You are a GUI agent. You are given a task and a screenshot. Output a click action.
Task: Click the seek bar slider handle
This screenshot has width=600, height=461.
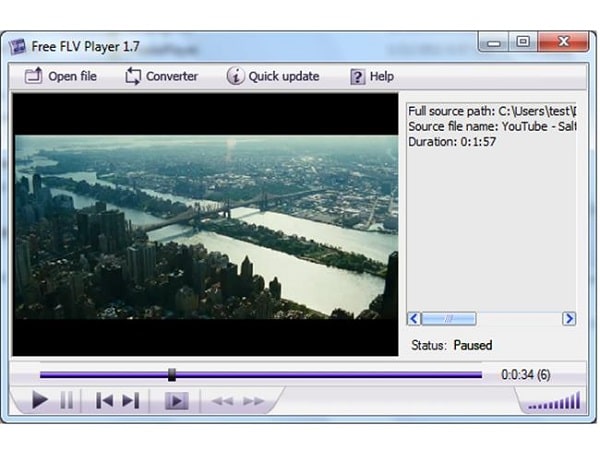[x=172, y=375]
